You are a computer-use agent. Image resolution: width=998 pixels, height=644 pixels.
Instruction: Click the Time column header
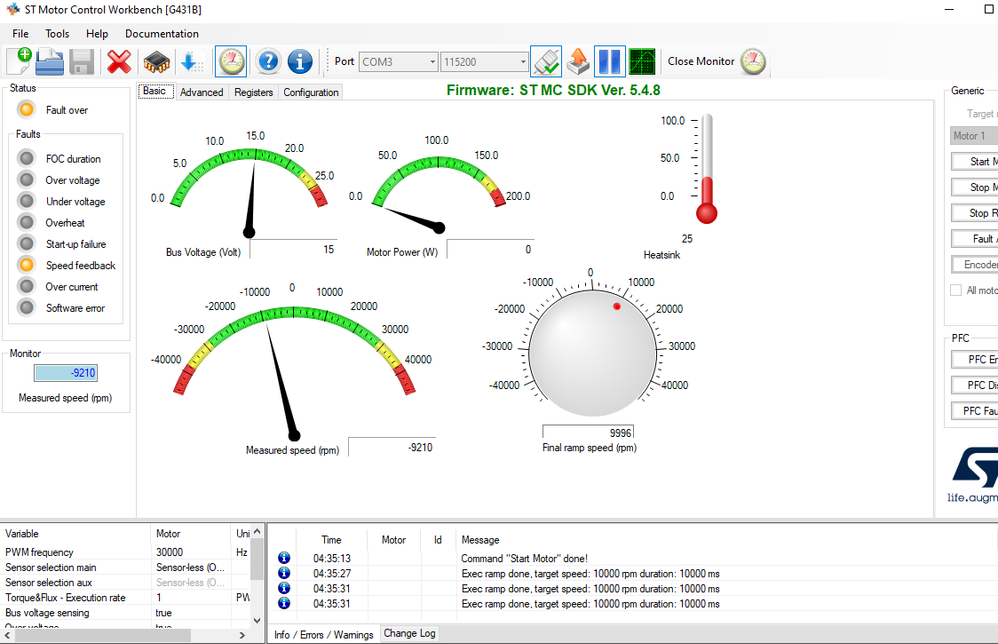coord(332,540)
